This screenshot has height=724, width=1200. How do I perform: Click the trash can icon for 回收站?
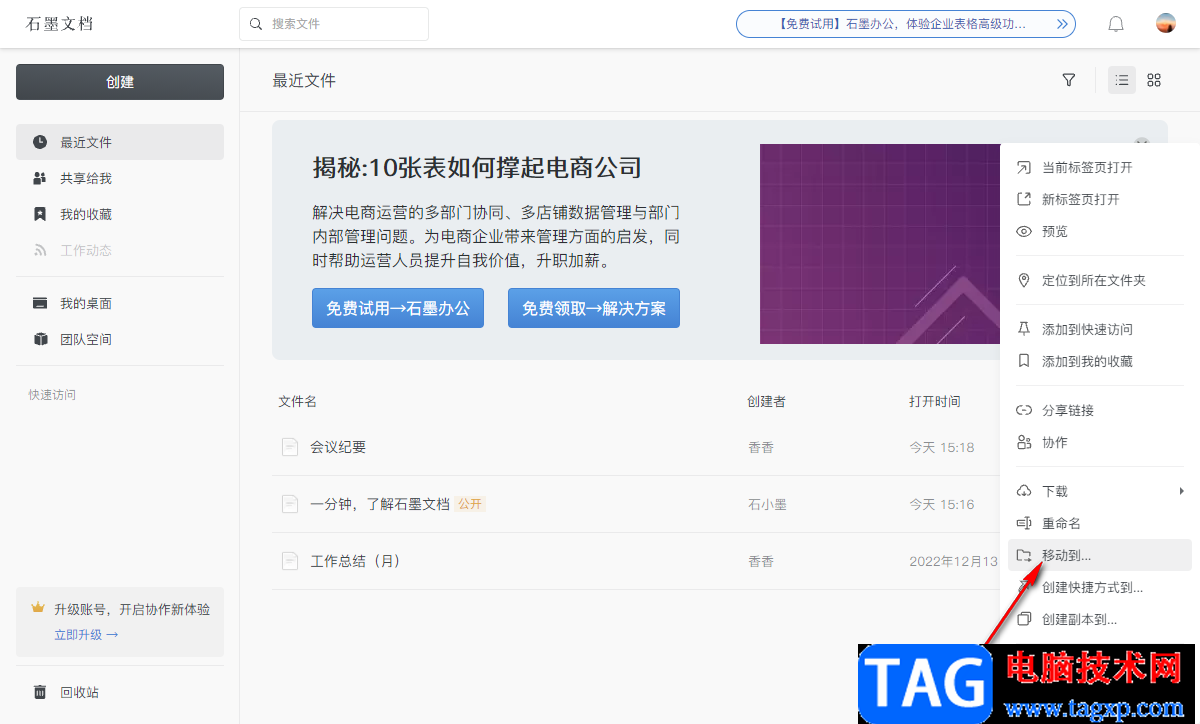click(x=40, y=692)
